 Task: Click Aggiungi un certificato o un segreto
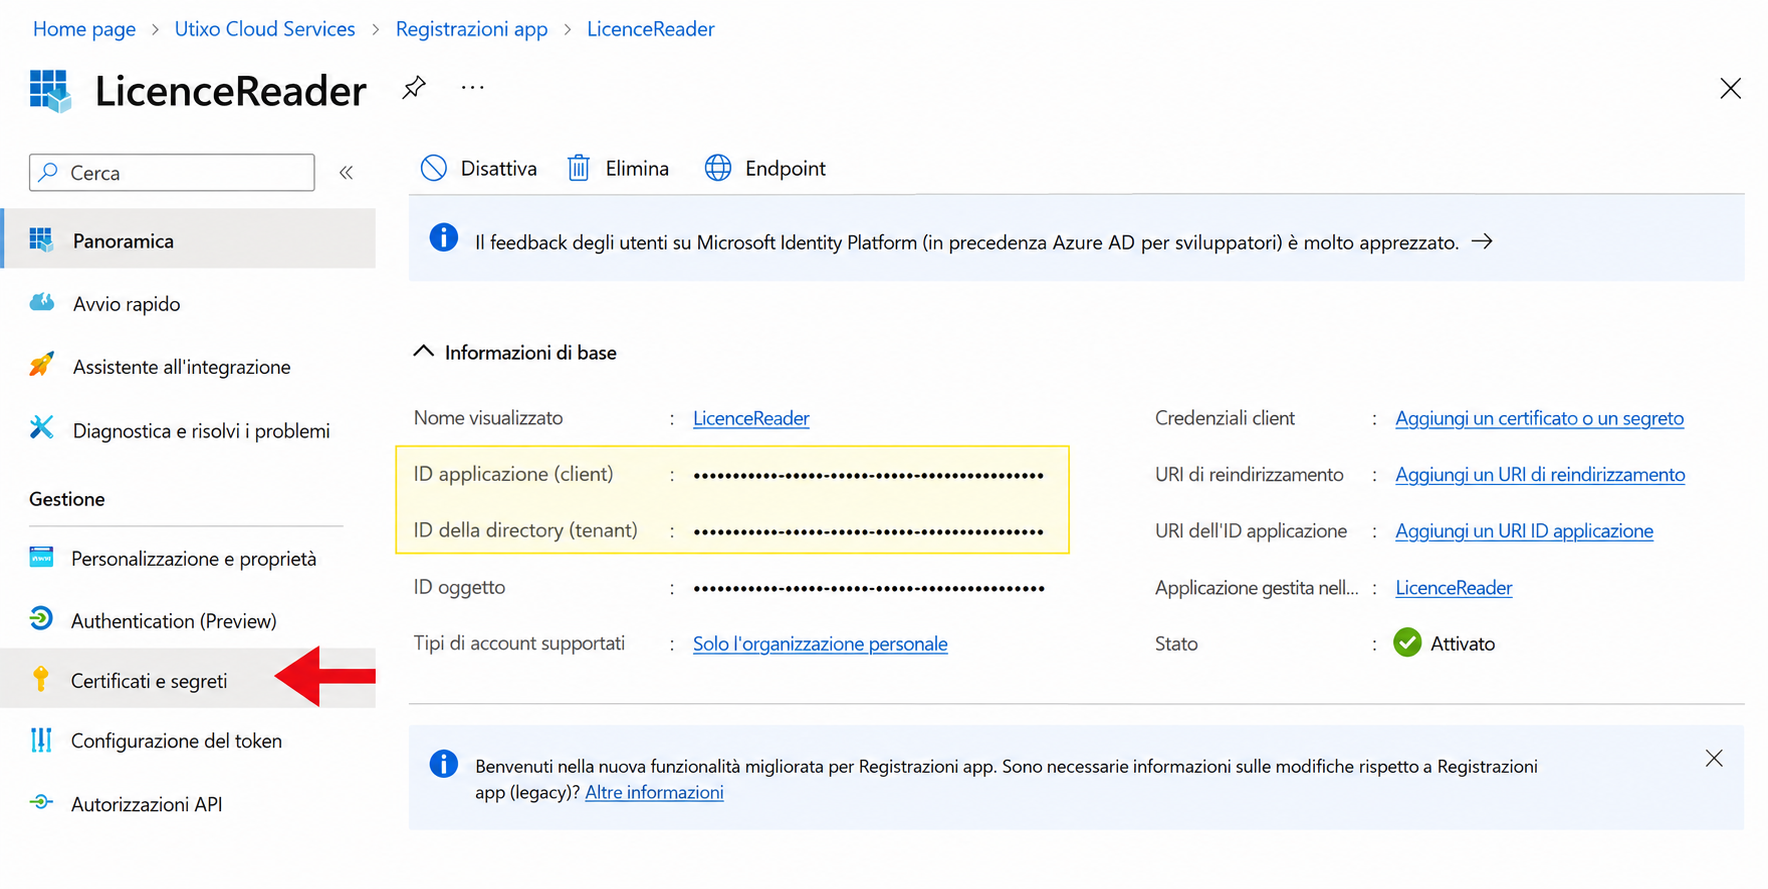1540,418
